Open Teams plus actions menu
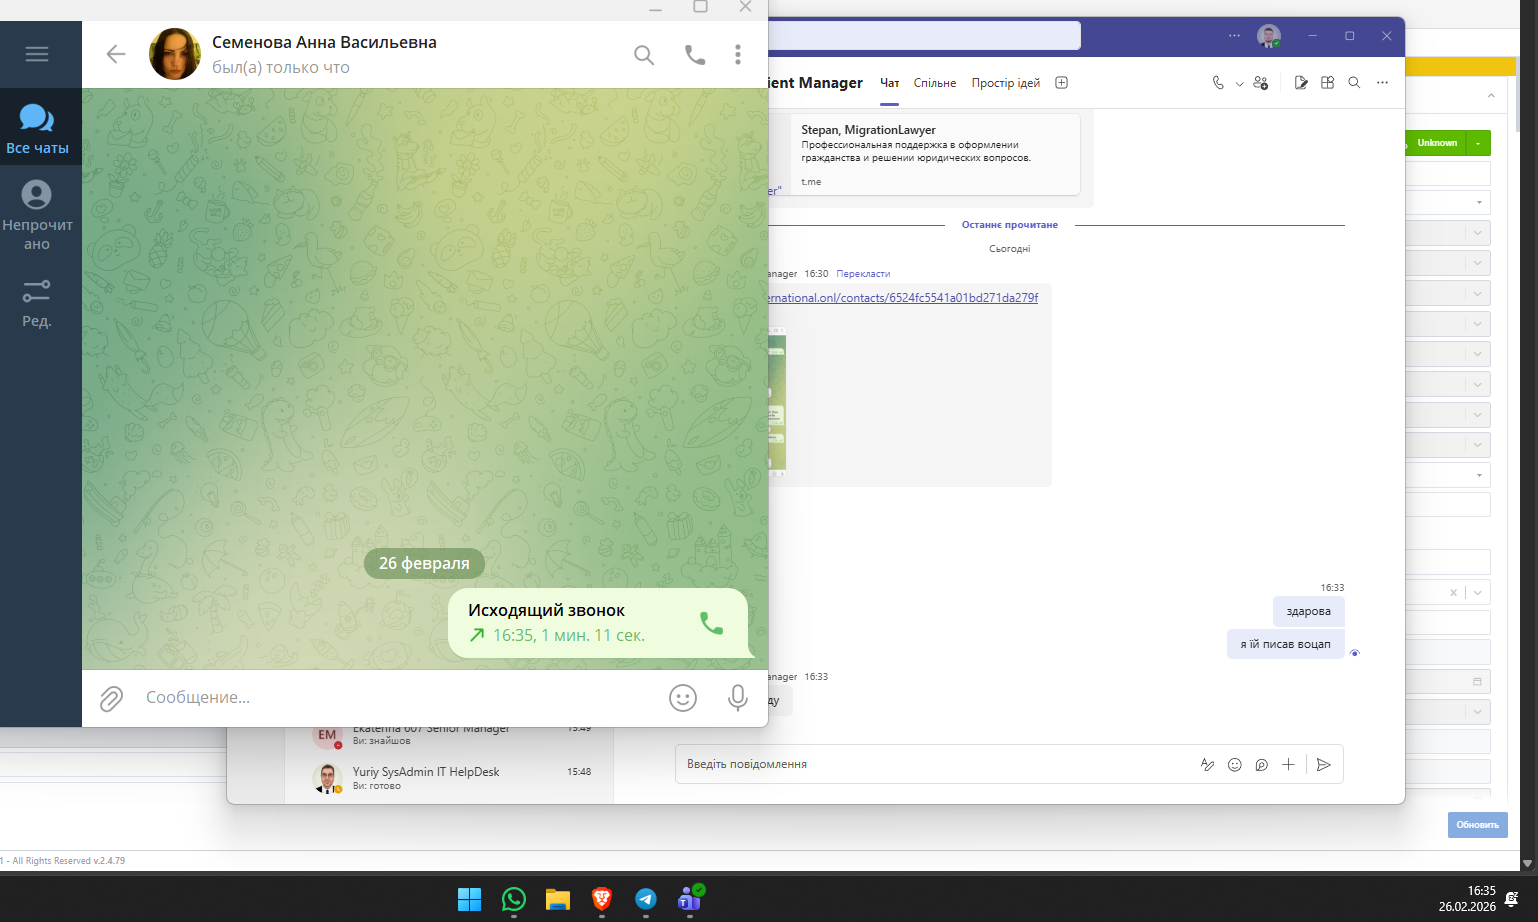1538x922 pixels. (x=1289, y=764)
